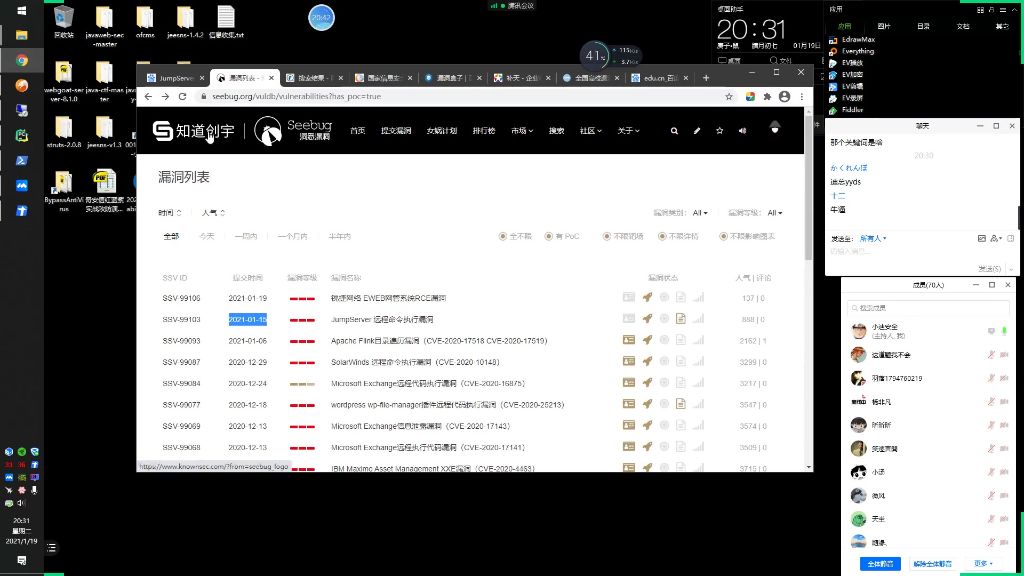
Task: Open the JumpServer vulnerability link
Action: click(382, 319)
